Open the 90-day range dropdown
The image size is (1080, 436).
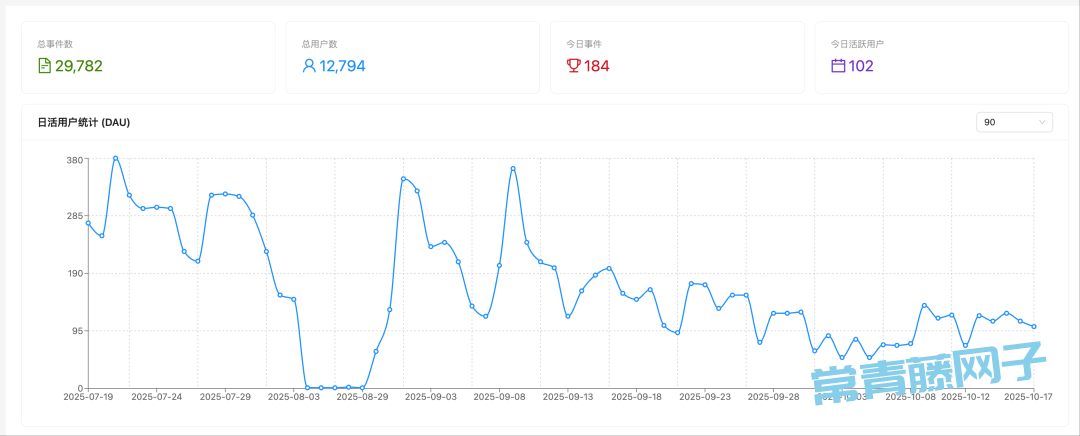1014,122
